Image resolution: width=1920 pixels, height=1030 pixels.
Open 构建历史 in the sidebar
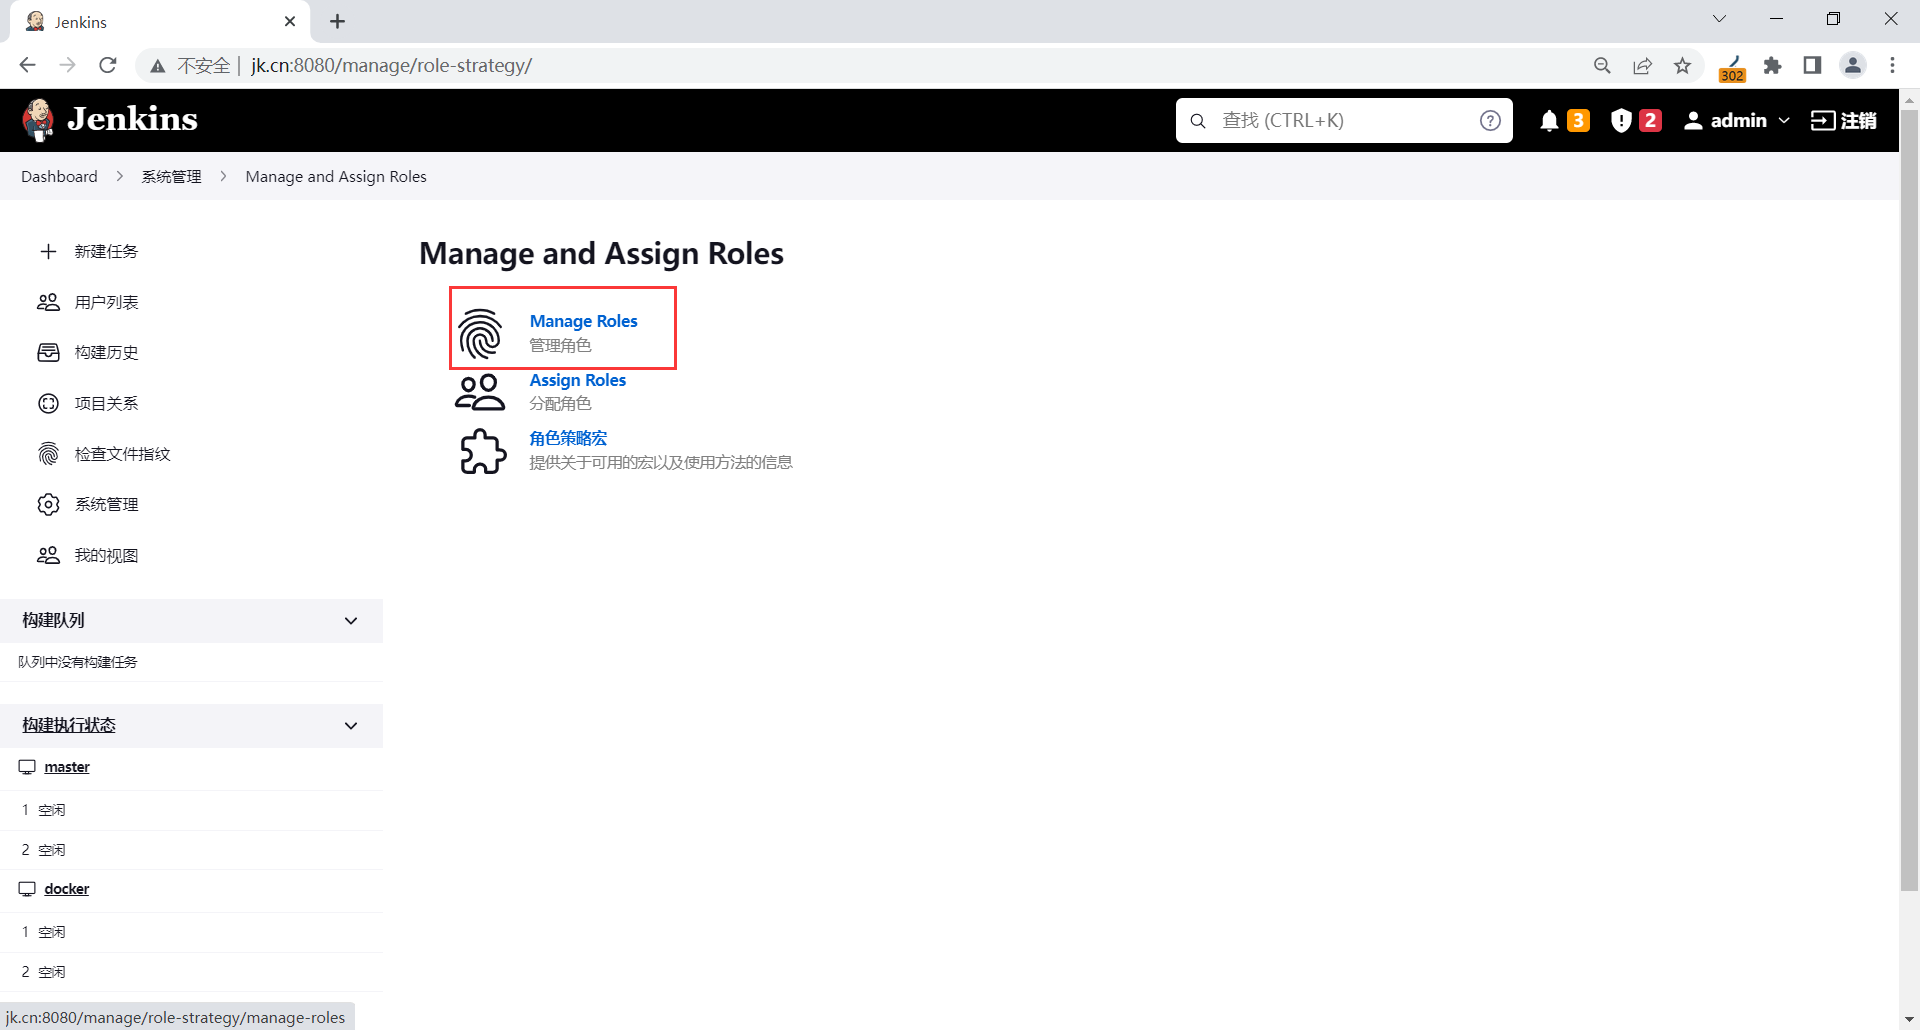(106, 352)
